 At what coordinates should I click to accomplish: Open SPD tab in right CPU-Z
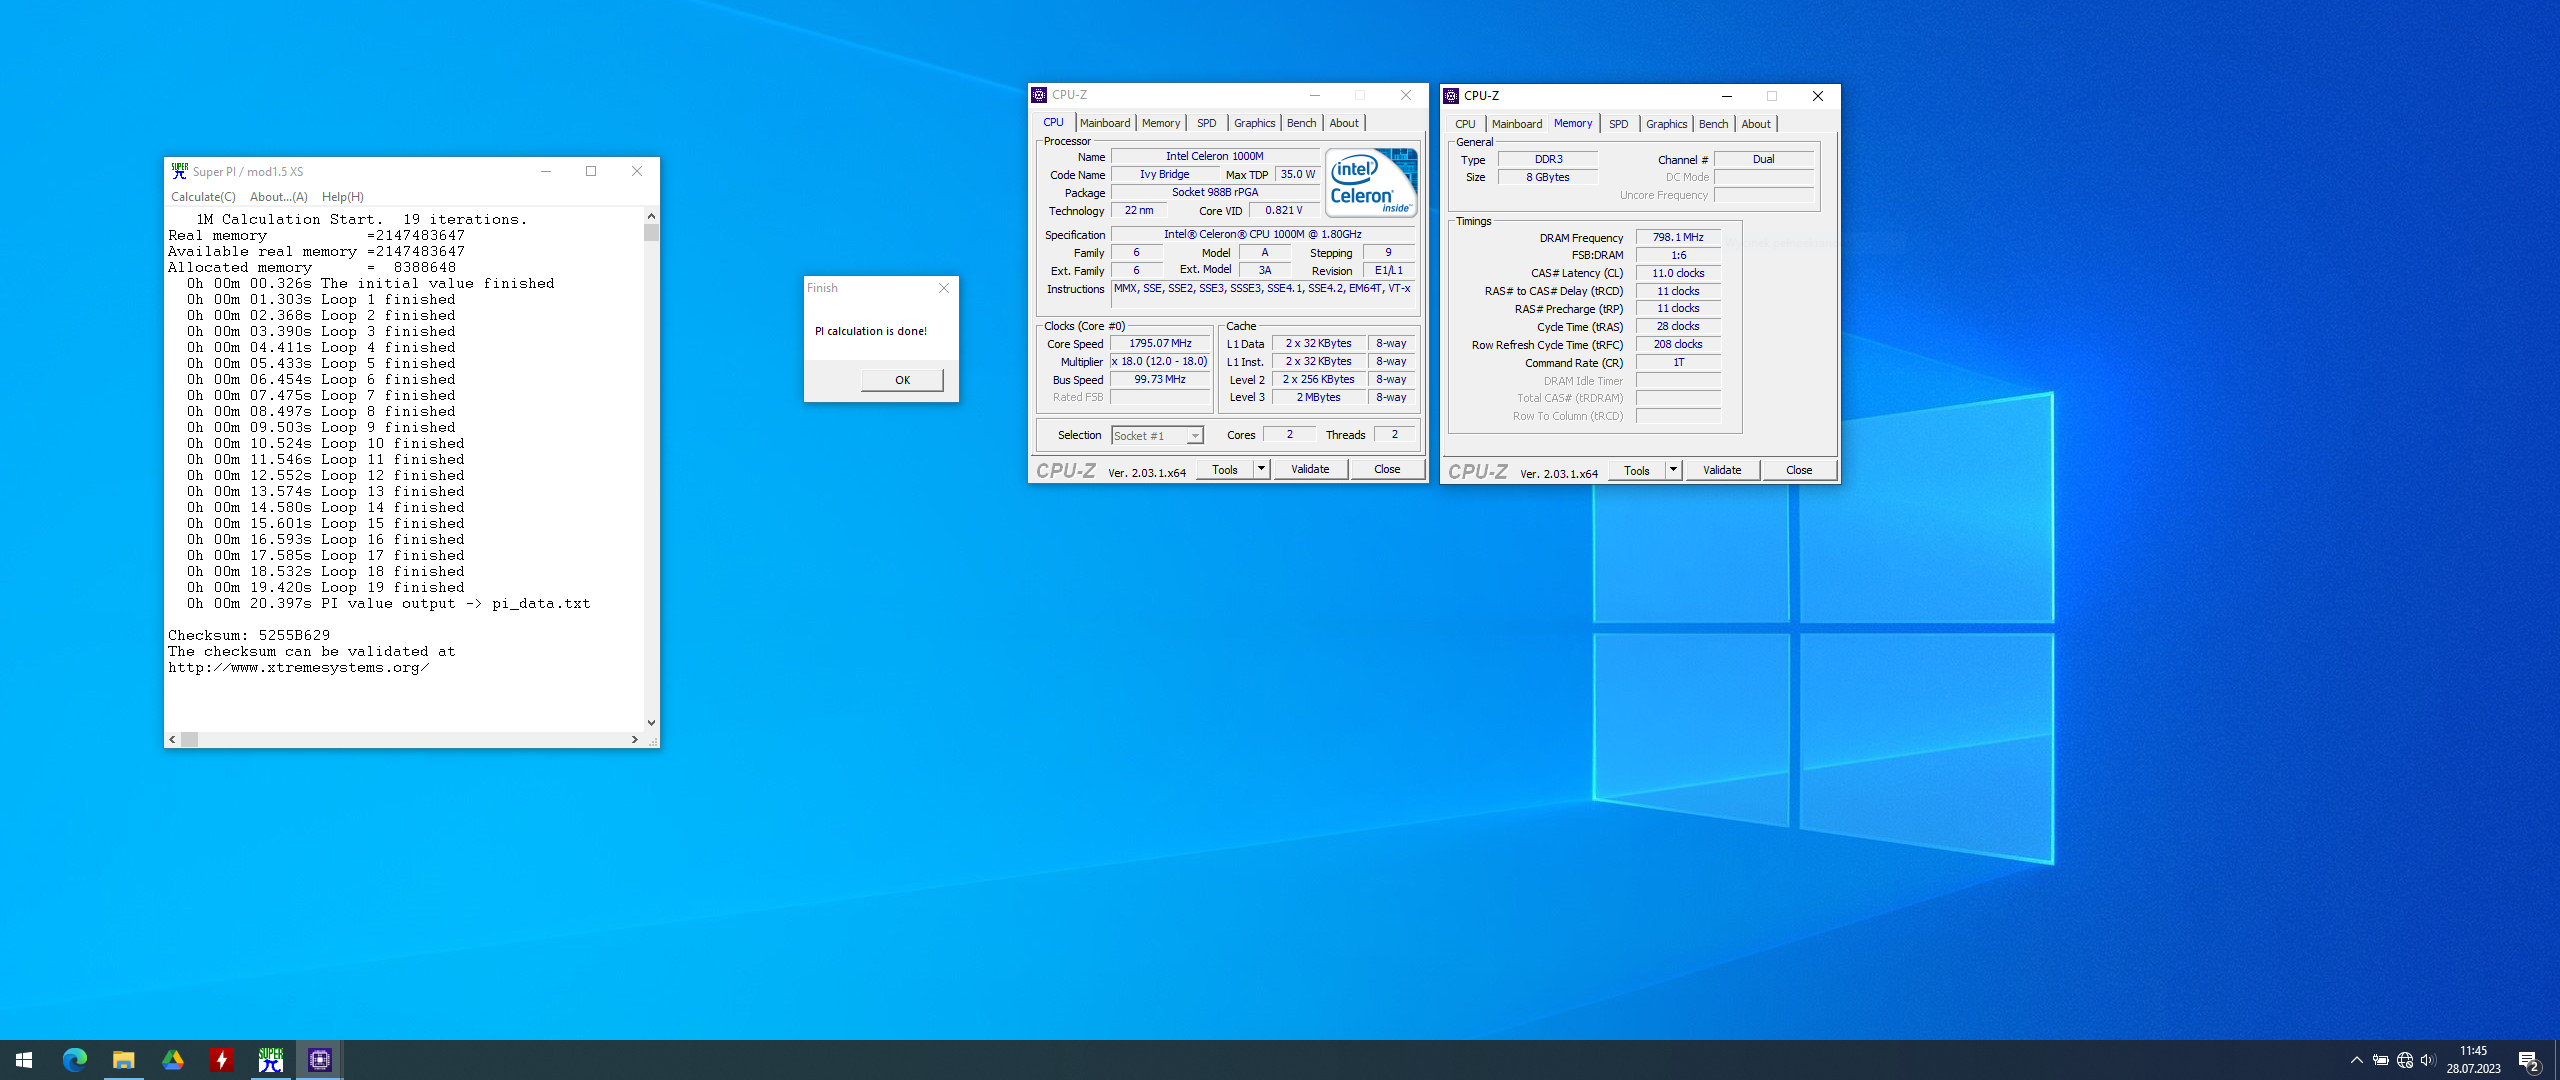[x=1619, y=124]
